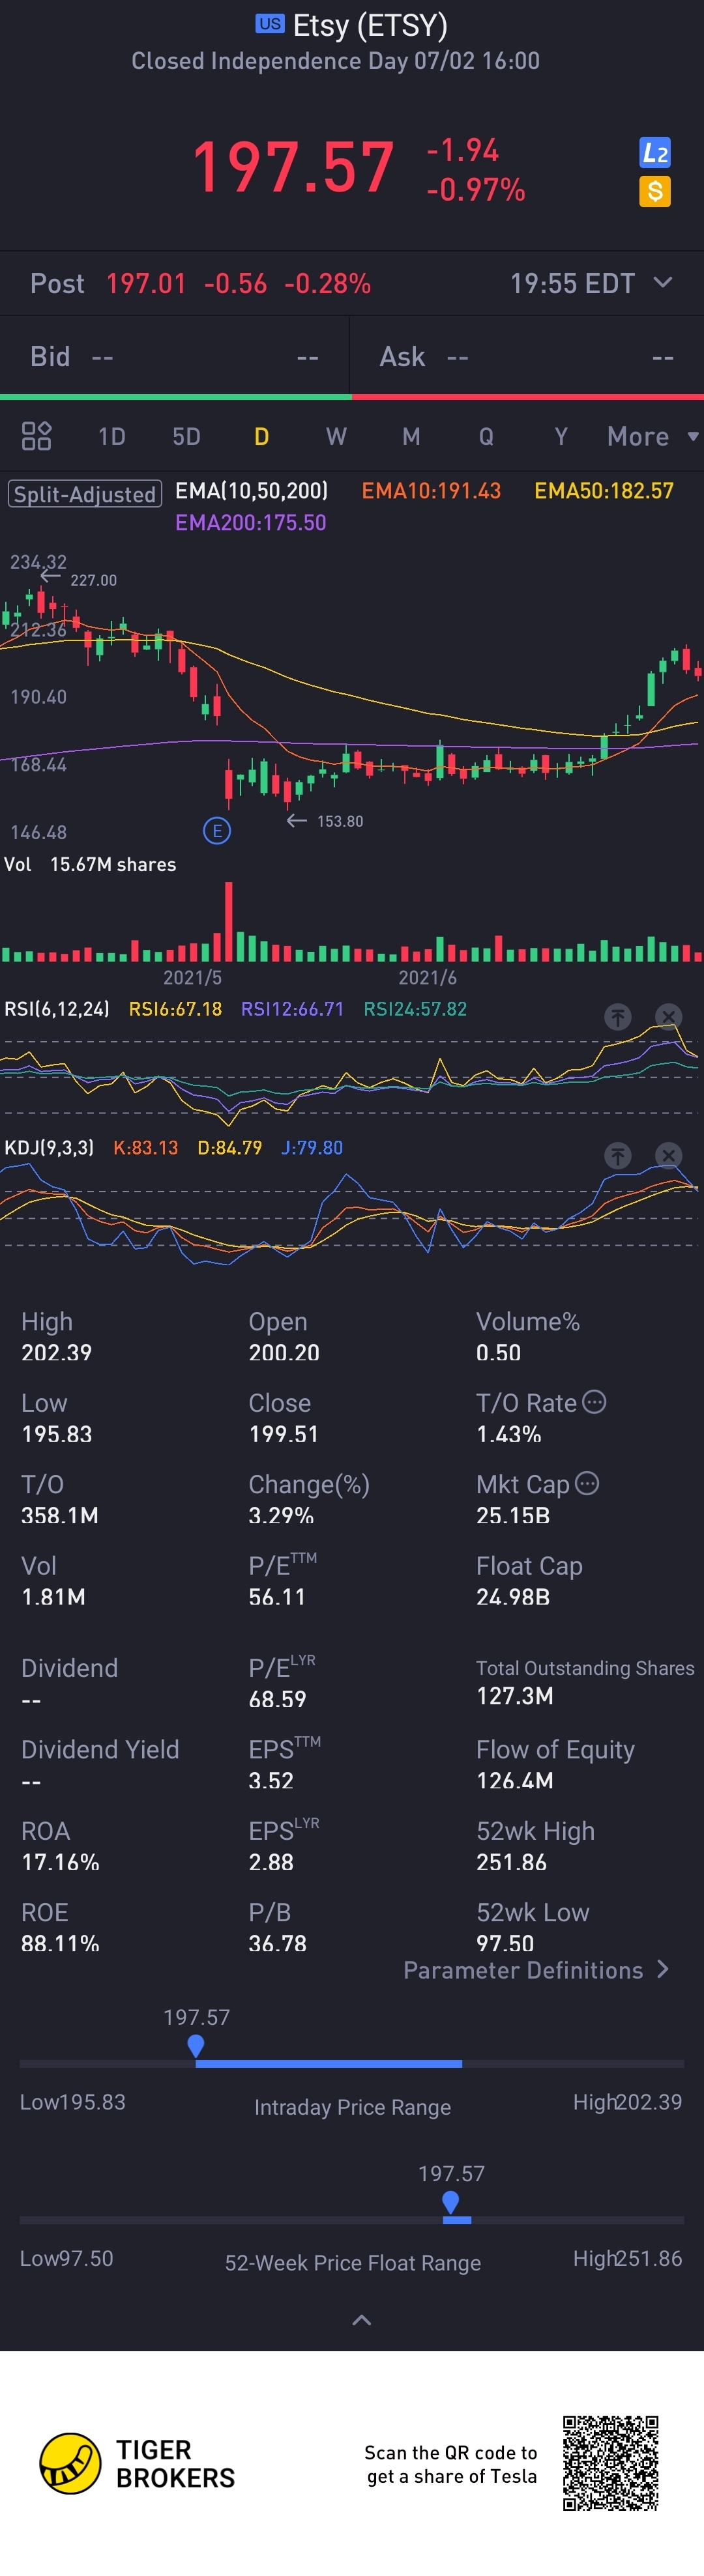Tap the ROE 88.11% value

(x=60, y=1943)
